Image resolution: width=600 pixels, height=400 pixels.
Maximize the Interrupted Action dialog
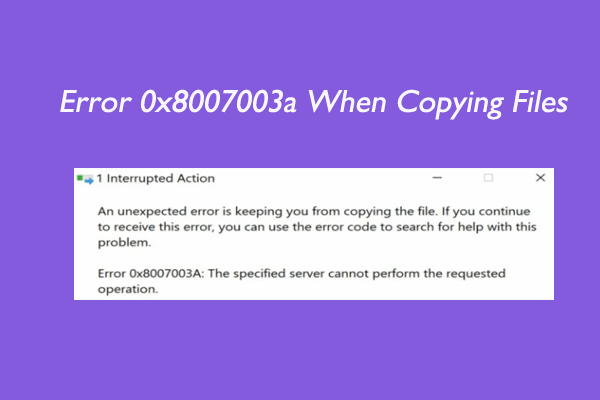(488, 178)
